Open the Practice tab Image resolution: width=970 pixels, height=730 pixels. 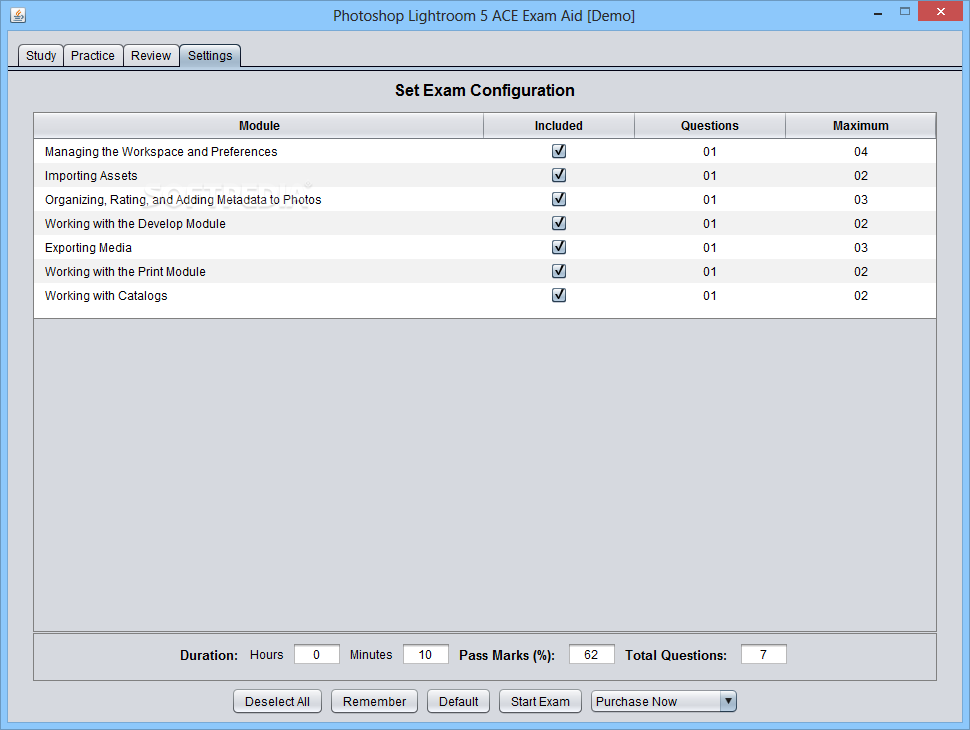[93, 56]
